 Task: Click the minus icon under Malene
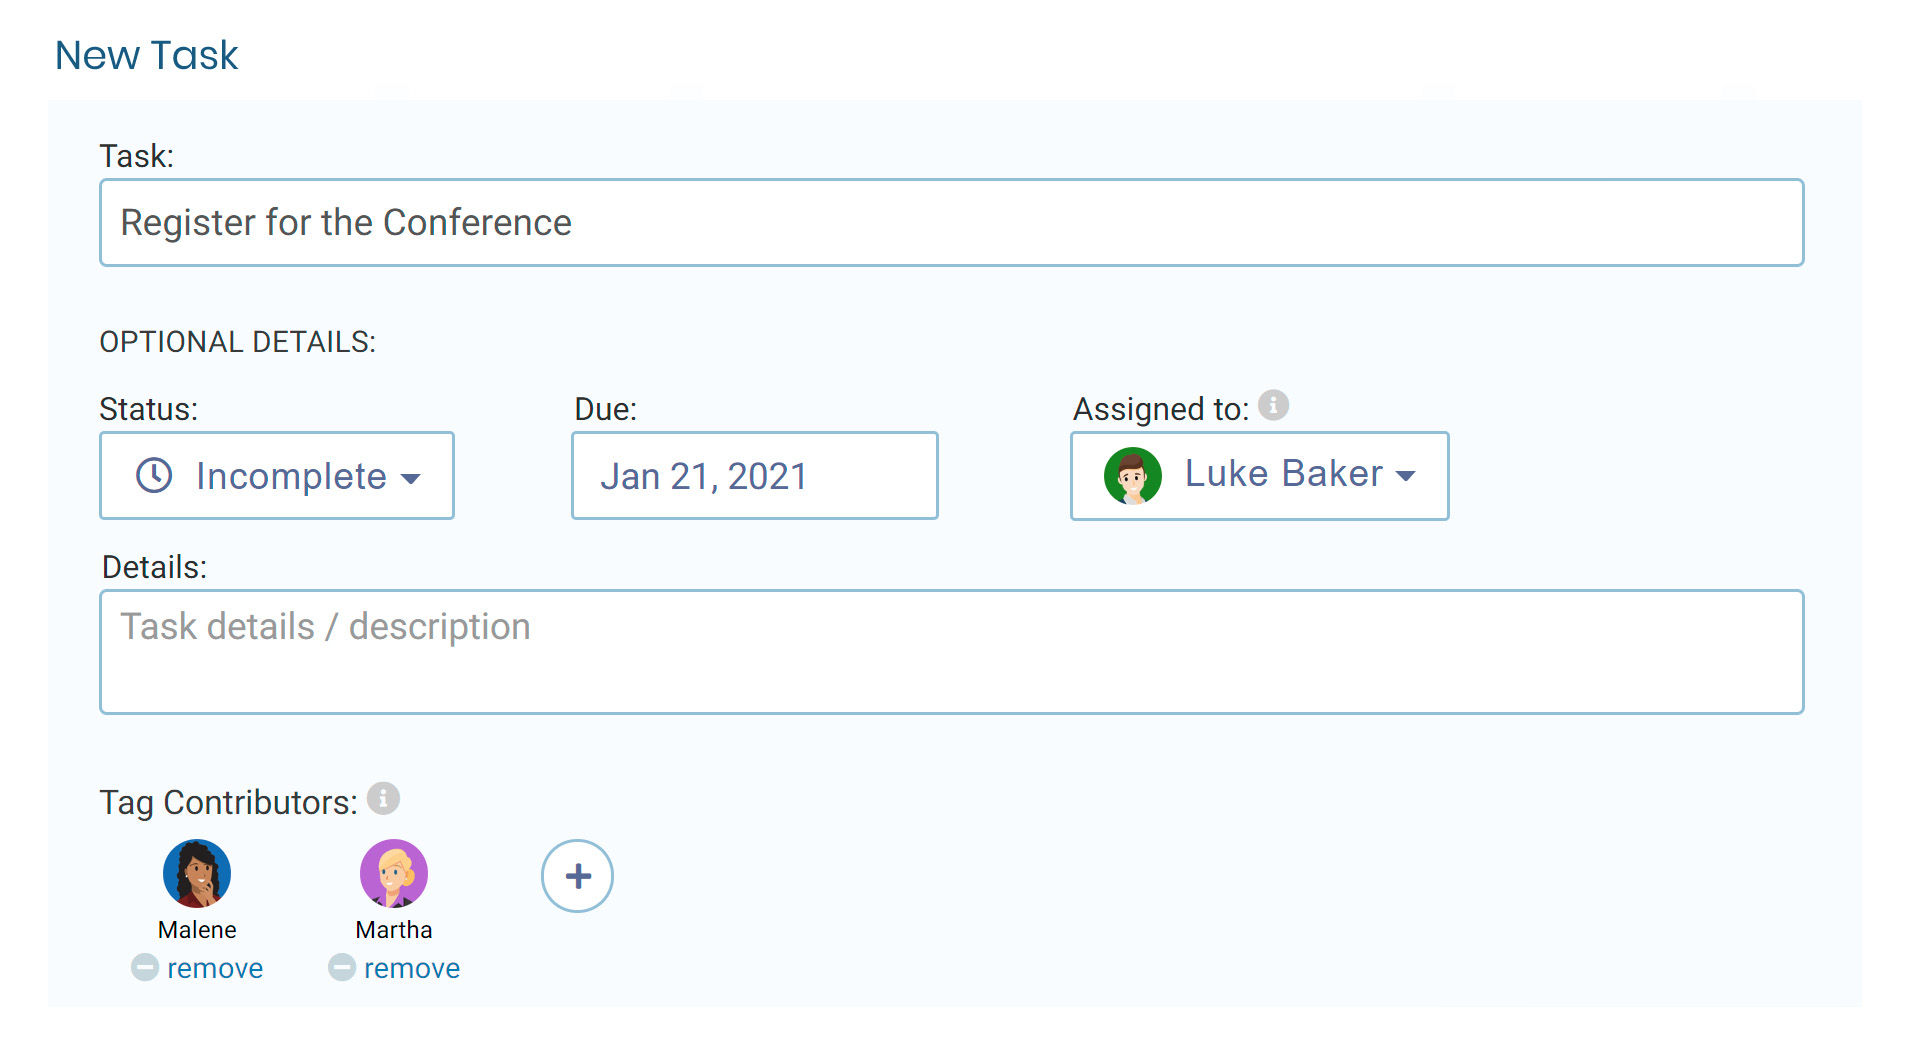pyautogui.click(x=145, y=967)
